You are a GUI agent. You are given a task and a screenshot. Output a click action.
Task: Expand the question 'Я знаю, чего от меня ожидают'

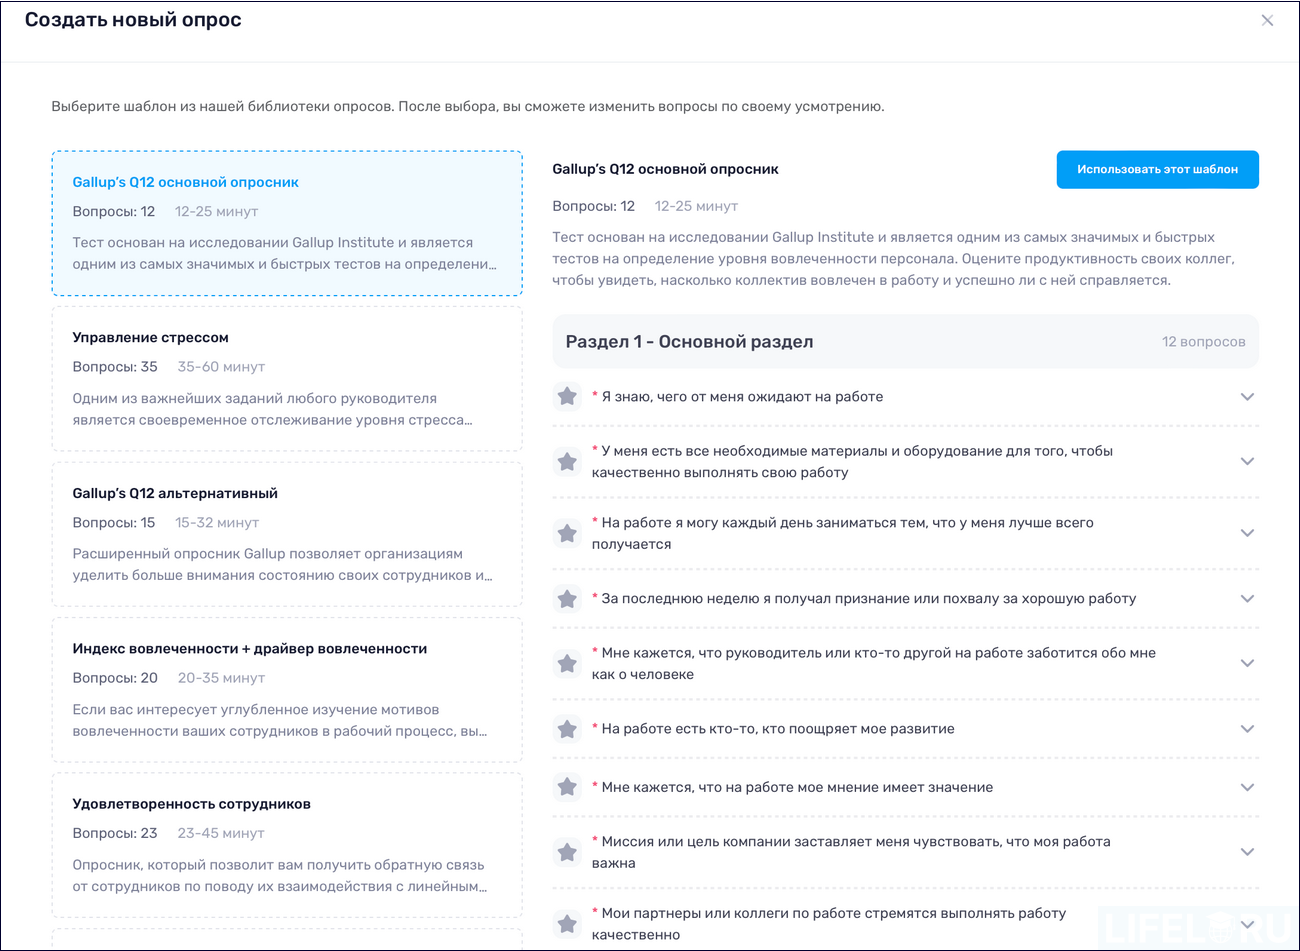[1247, 396]
